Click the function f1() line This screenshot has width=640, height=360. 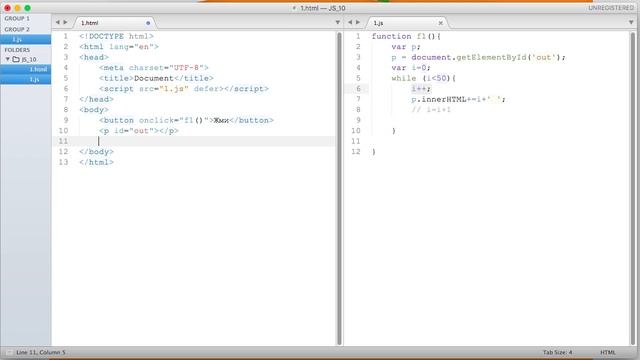click(x=406, y=36)
